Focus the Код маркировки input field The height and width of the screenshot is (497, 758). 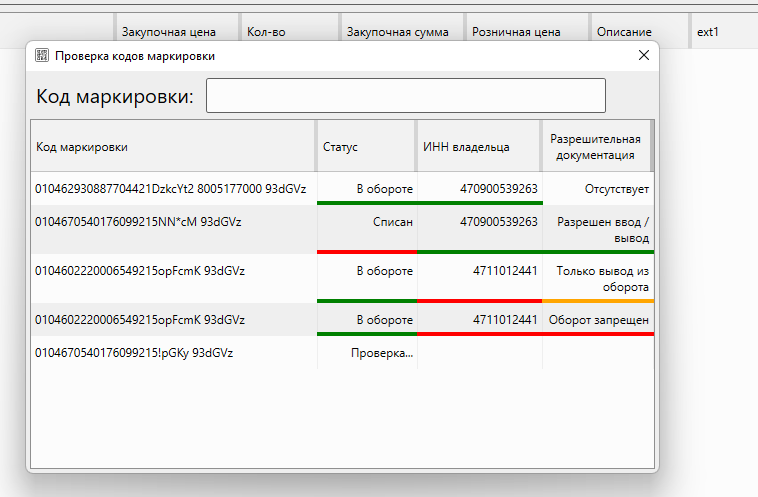(405, 96)
